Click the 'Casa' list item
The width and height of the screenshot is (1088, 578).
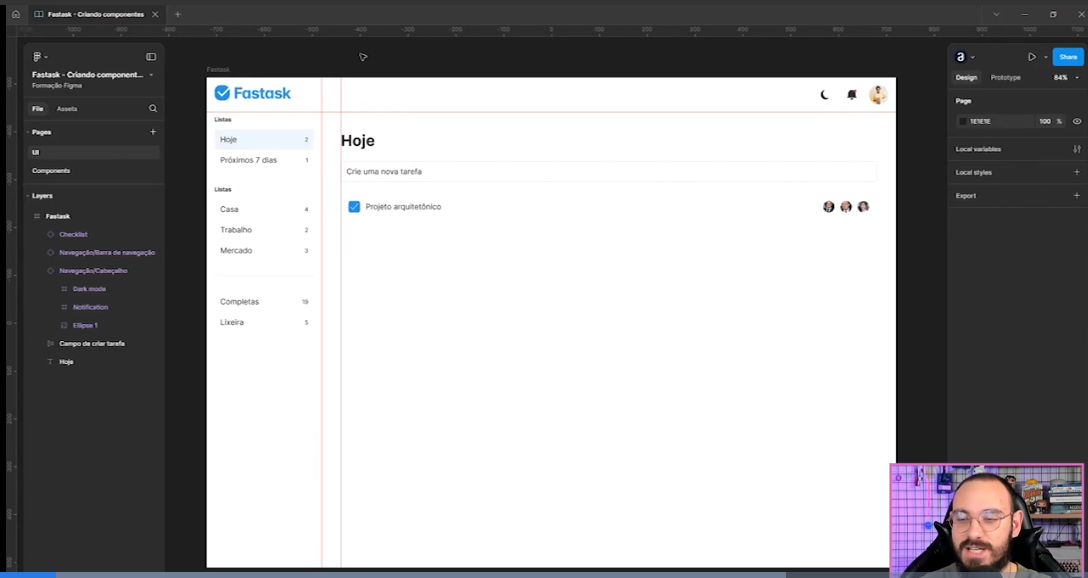(x=264, y=209)
